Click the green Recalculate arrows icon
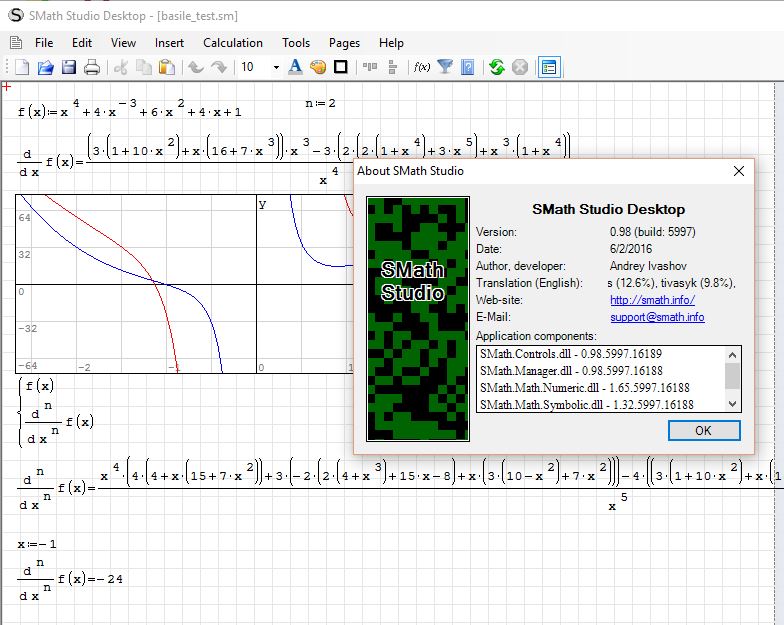The width and height of the screenshot is (784, 625). (x=496, y=67)
